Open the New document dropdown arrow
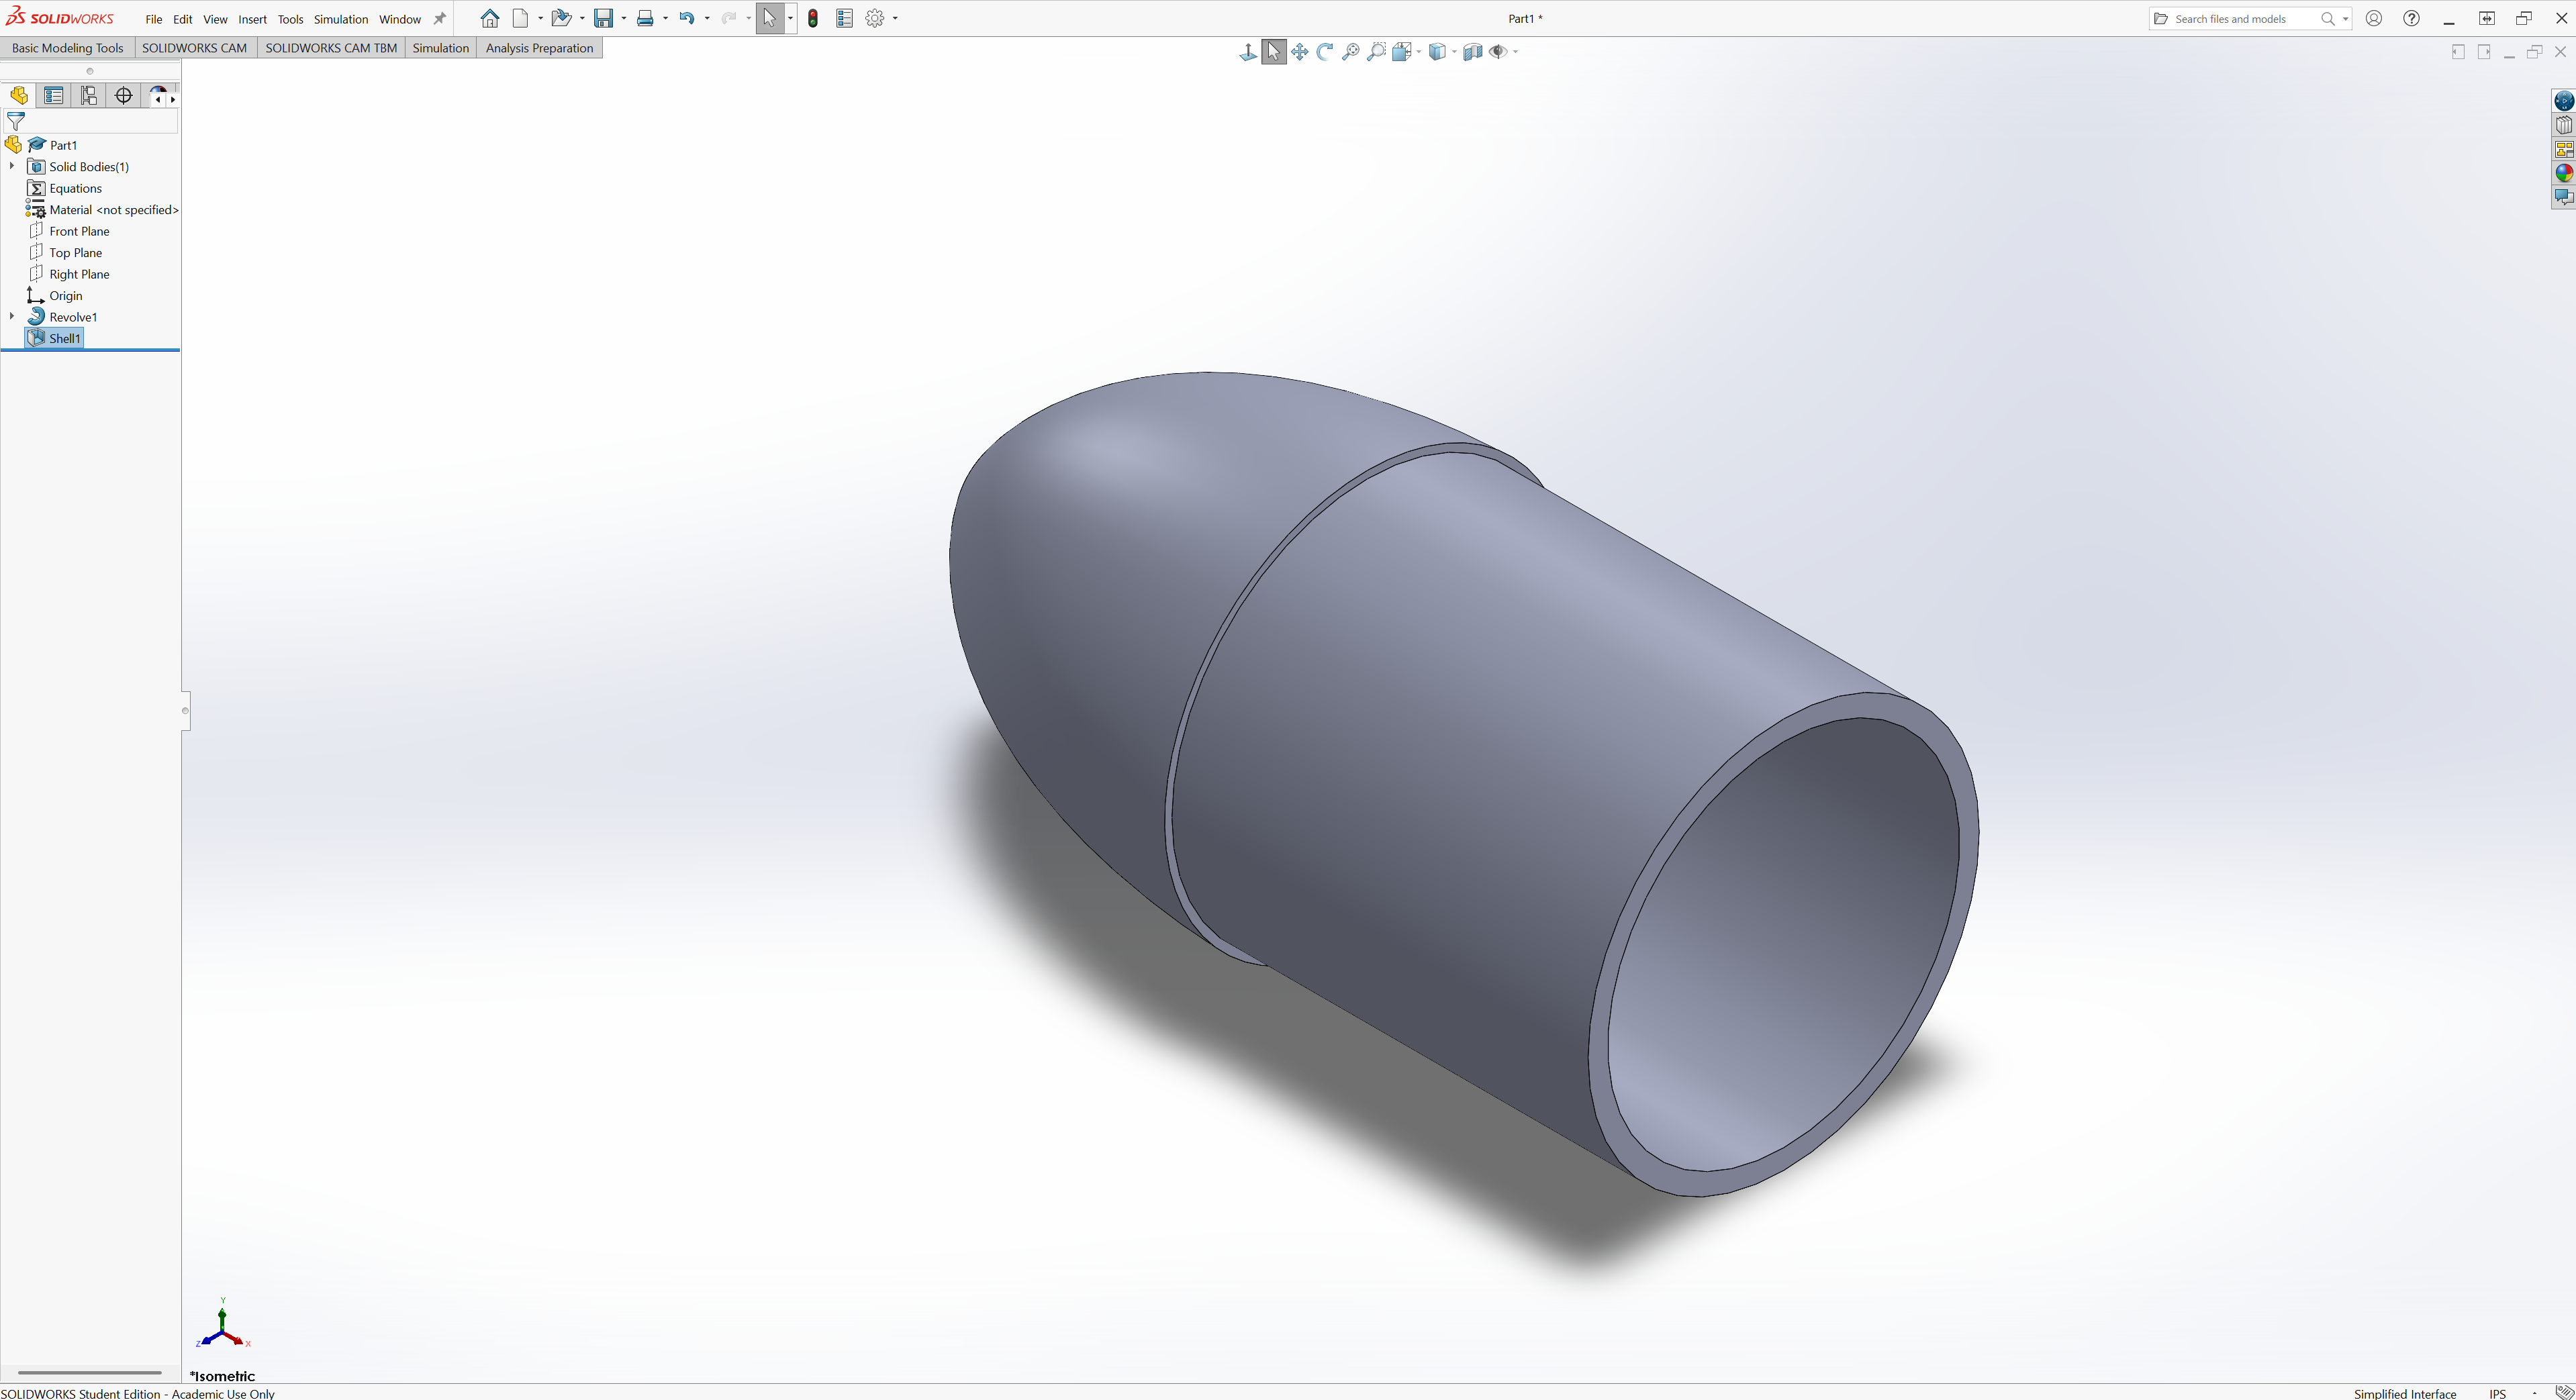Image resolution: width=2576 pixels, height=1400 pixels. click(540, 19)
